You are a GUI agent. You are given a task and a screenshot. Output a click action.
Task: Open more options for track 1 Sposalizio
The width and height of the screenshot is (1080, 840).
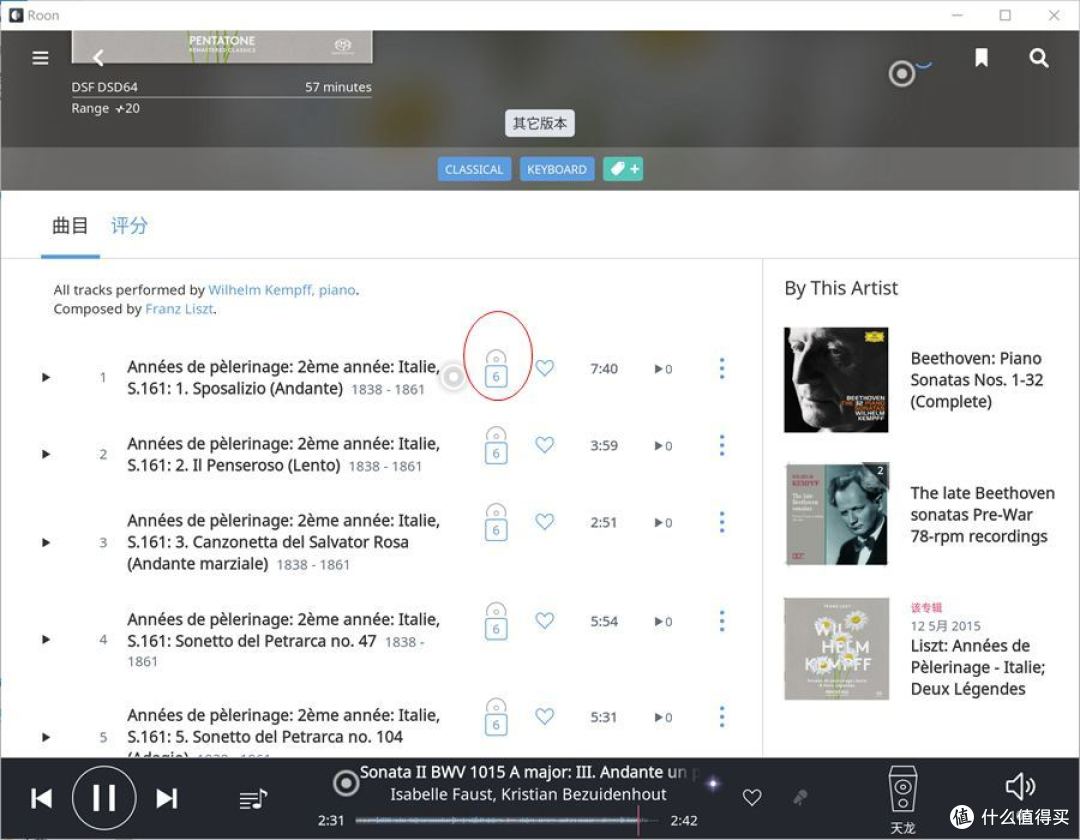722,368
